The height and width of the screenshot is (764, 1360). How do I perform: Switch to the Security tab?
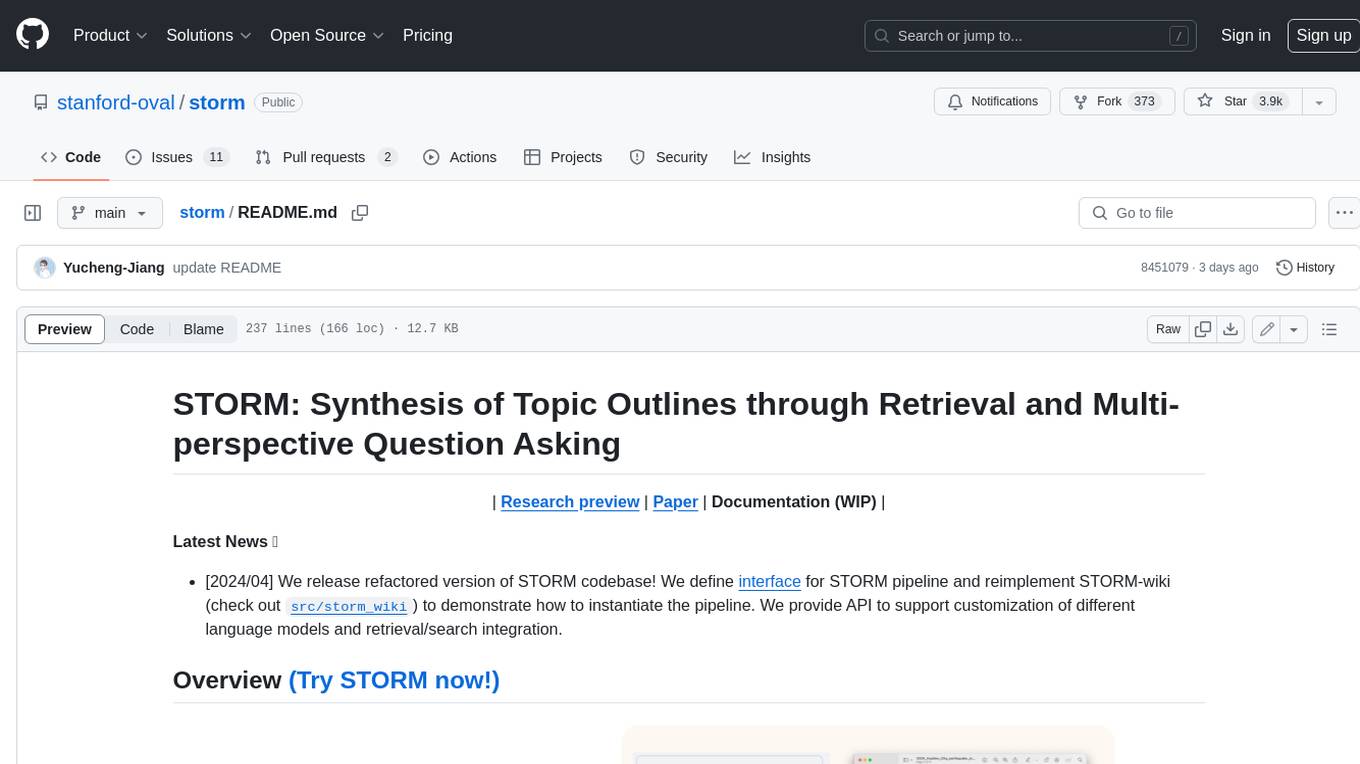click(668, 157)
